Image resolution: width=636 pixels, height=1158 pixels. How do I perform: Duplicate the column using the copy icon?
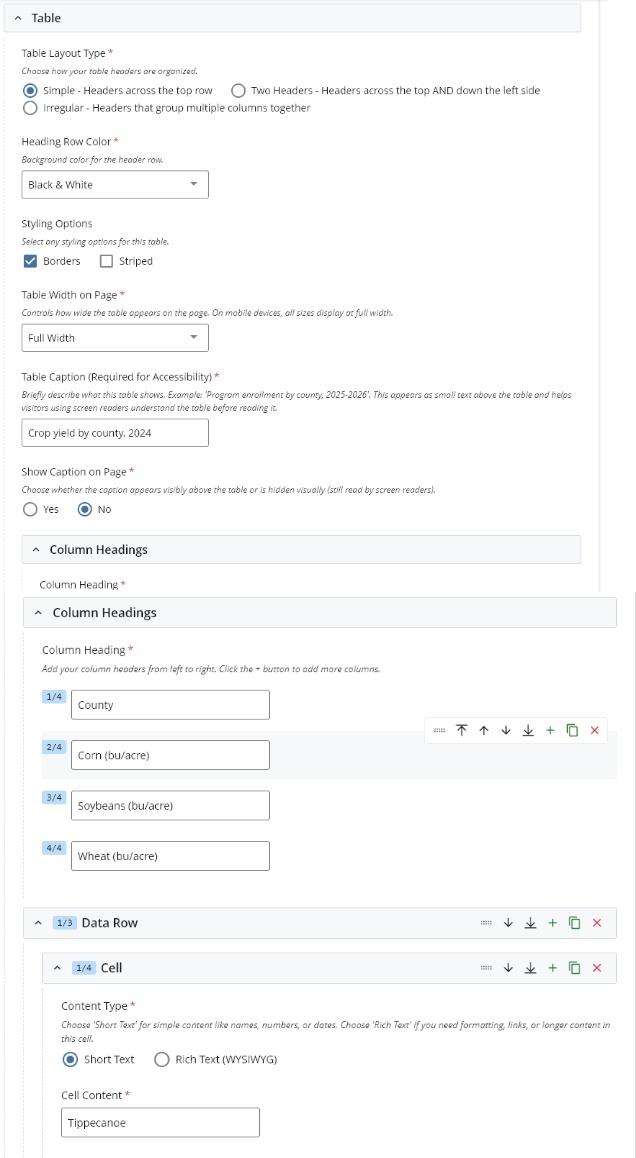click(x=573, y=730)
